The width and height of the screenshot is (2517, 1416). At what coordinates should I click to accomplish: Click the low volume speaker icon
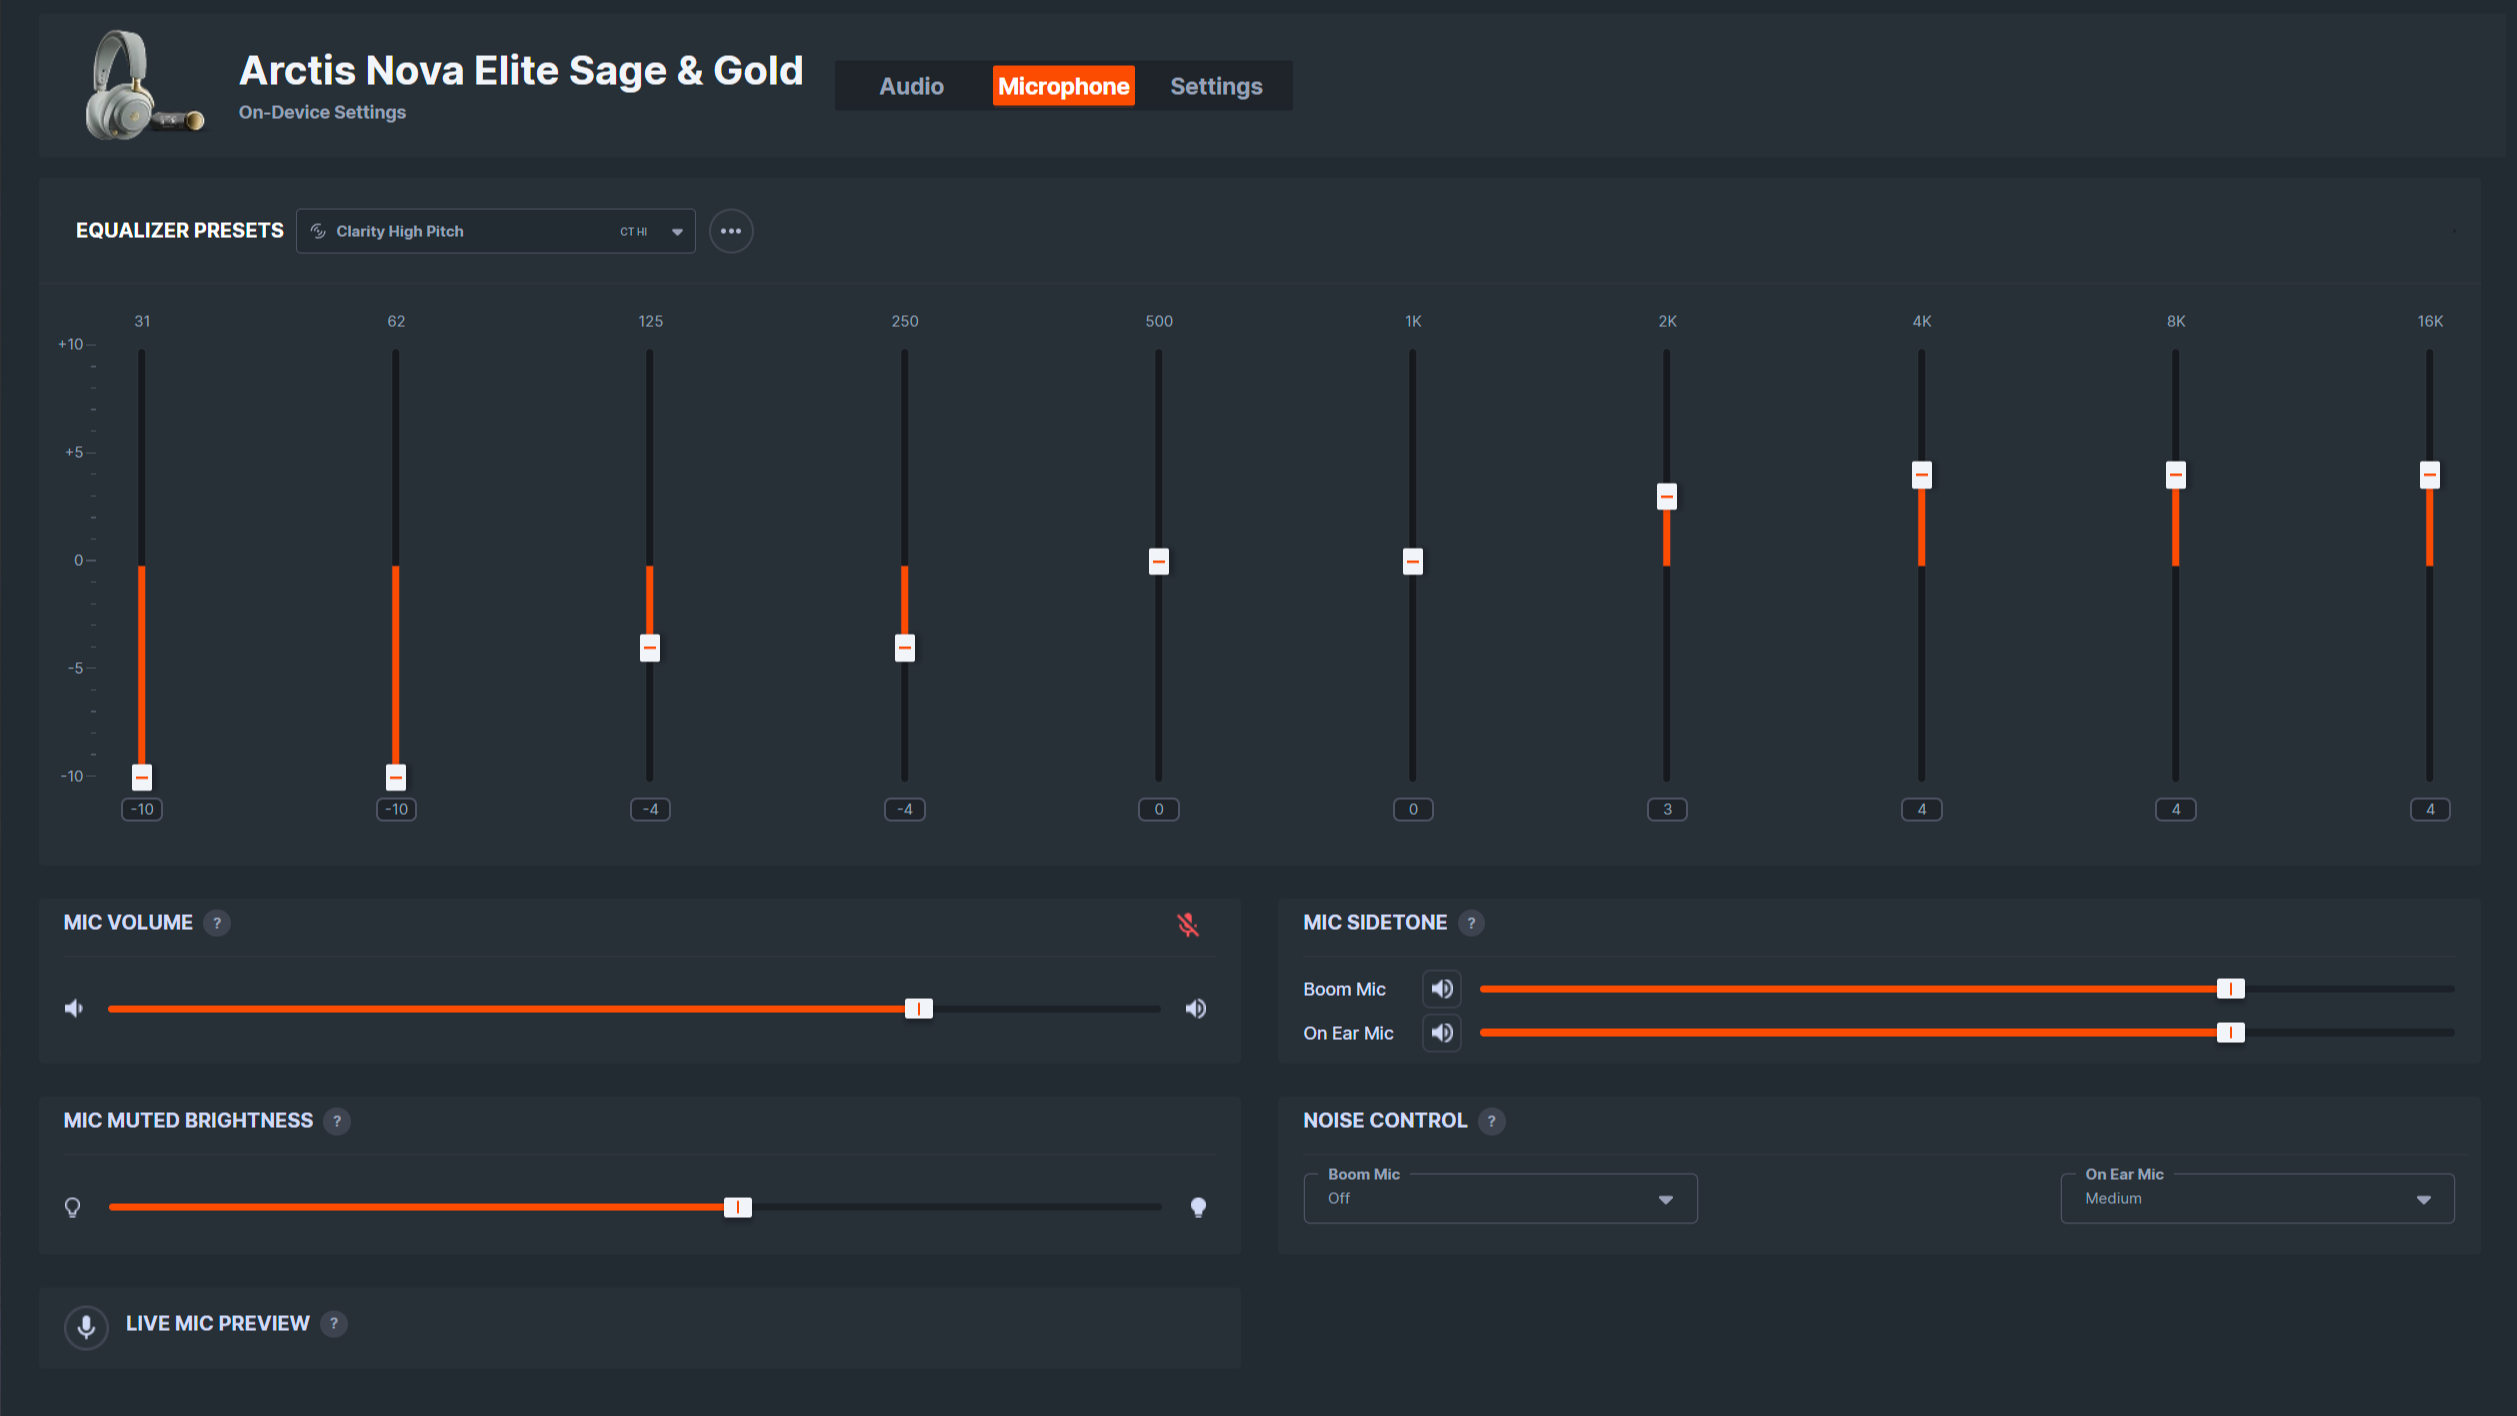pyautogui.click(x=74, y=1008)
